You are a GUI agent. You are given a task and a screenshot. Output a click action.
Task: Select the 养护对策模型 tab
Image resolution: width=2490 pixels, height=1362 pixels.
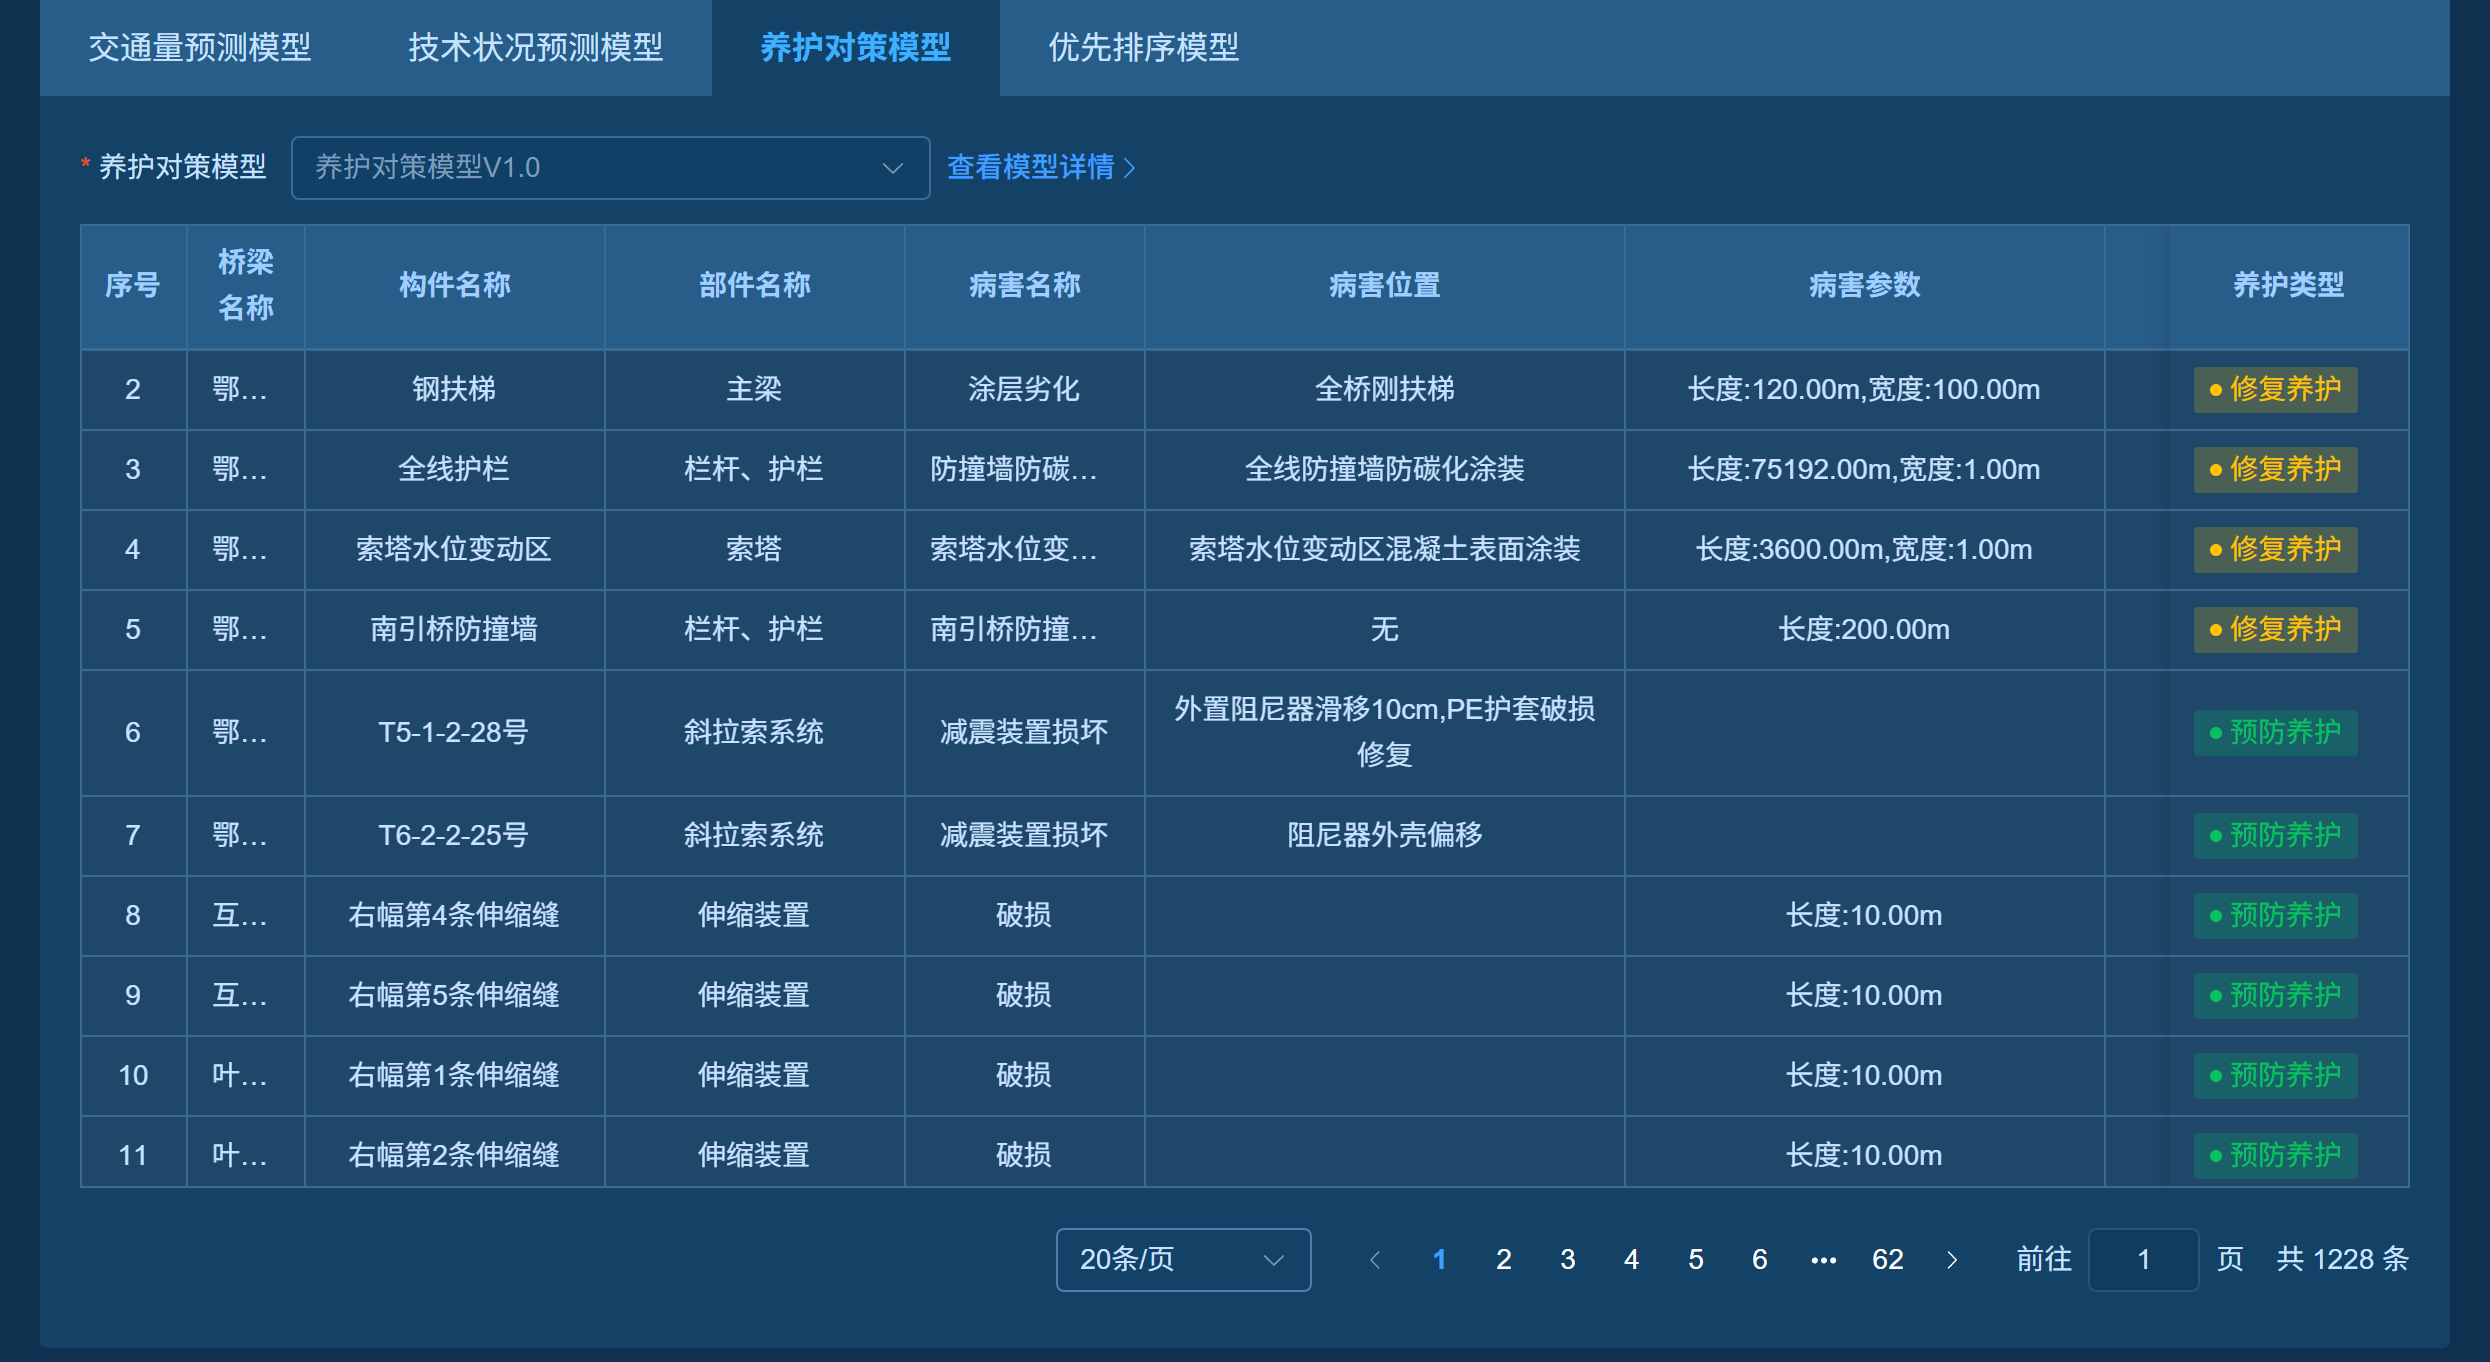click(x=856, y=47)
